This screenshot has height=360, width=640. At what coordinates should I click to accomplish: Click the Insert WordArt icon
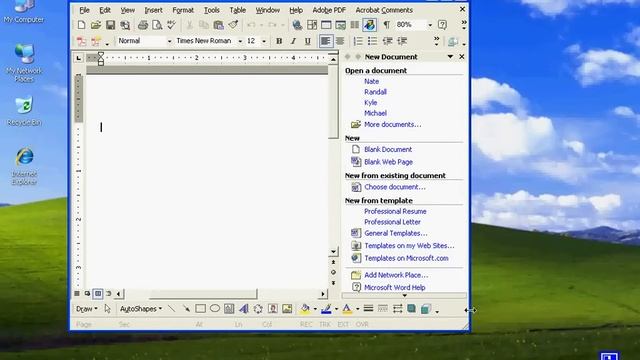point(244,309)
